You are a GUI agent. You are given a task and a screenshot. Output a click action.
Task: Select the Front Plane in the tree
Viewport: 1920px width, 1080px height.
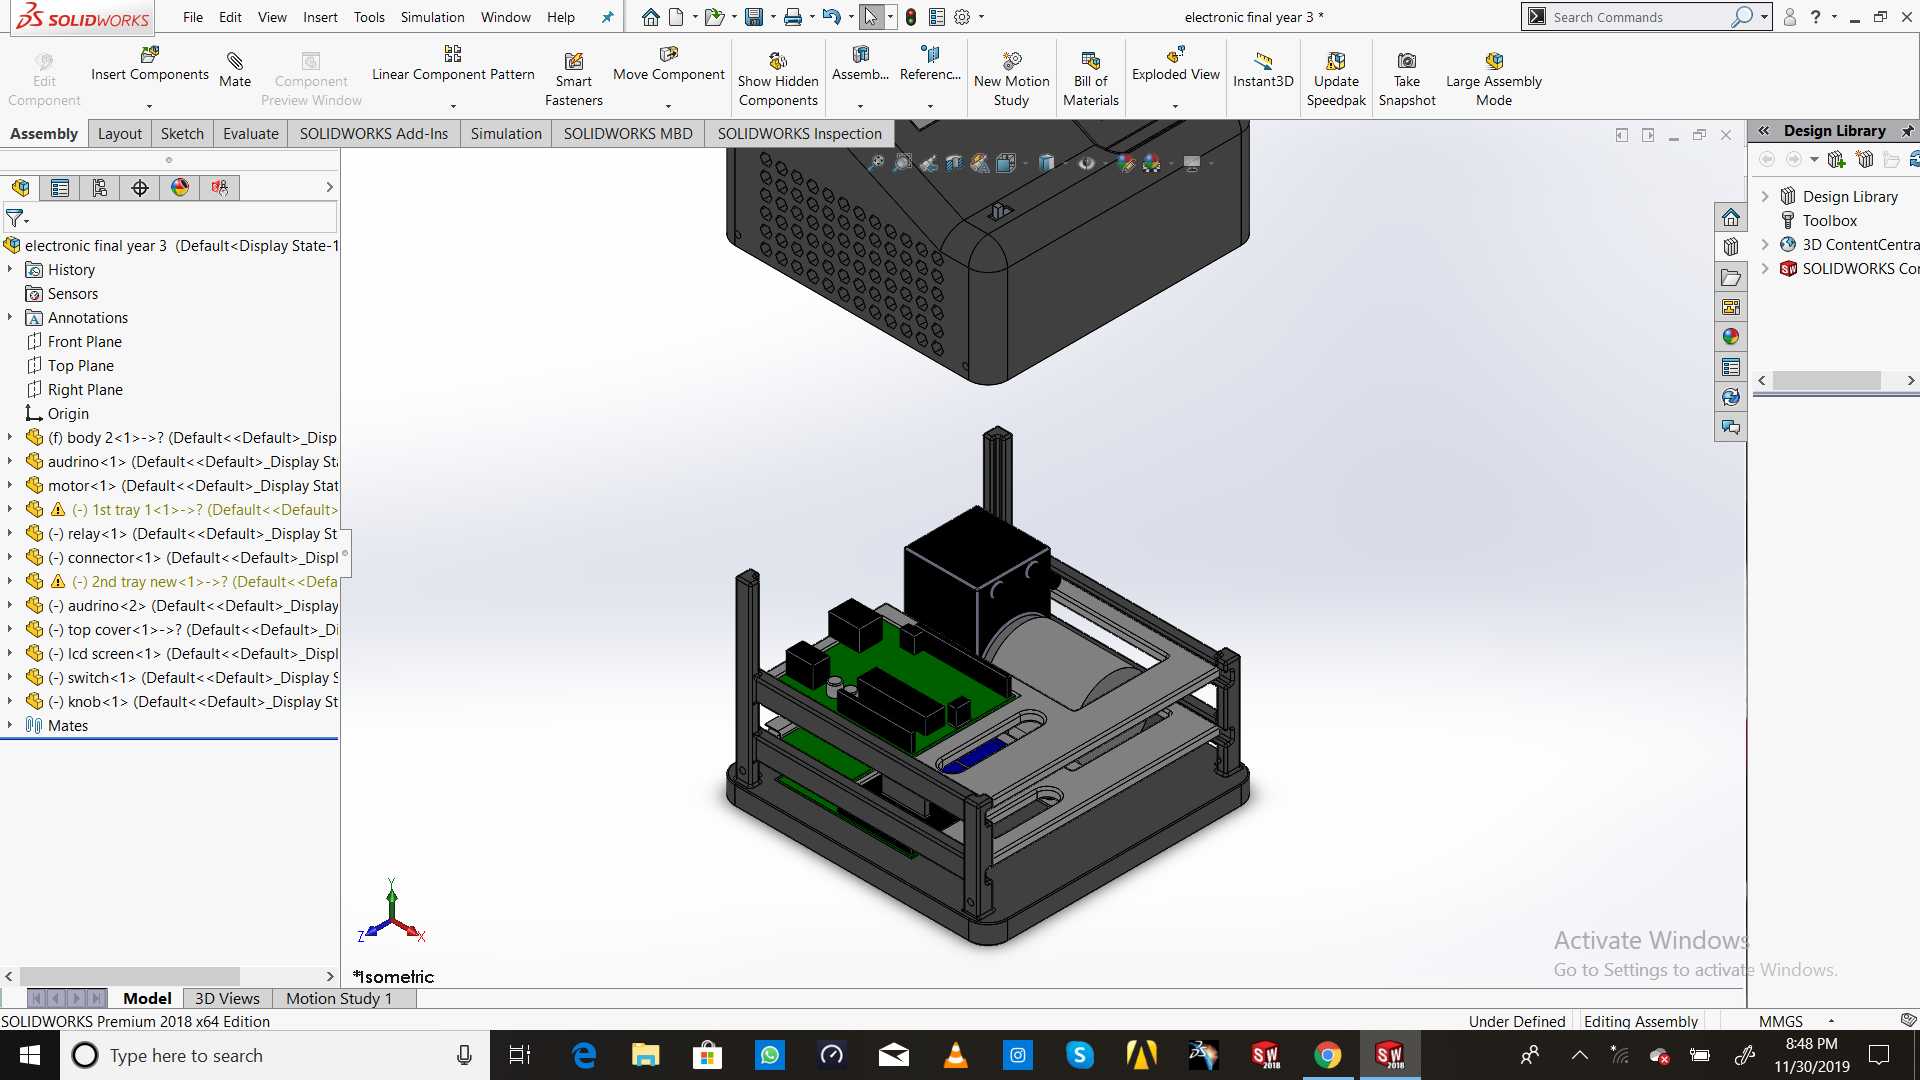pyautogui.click(x=85, y=341)
